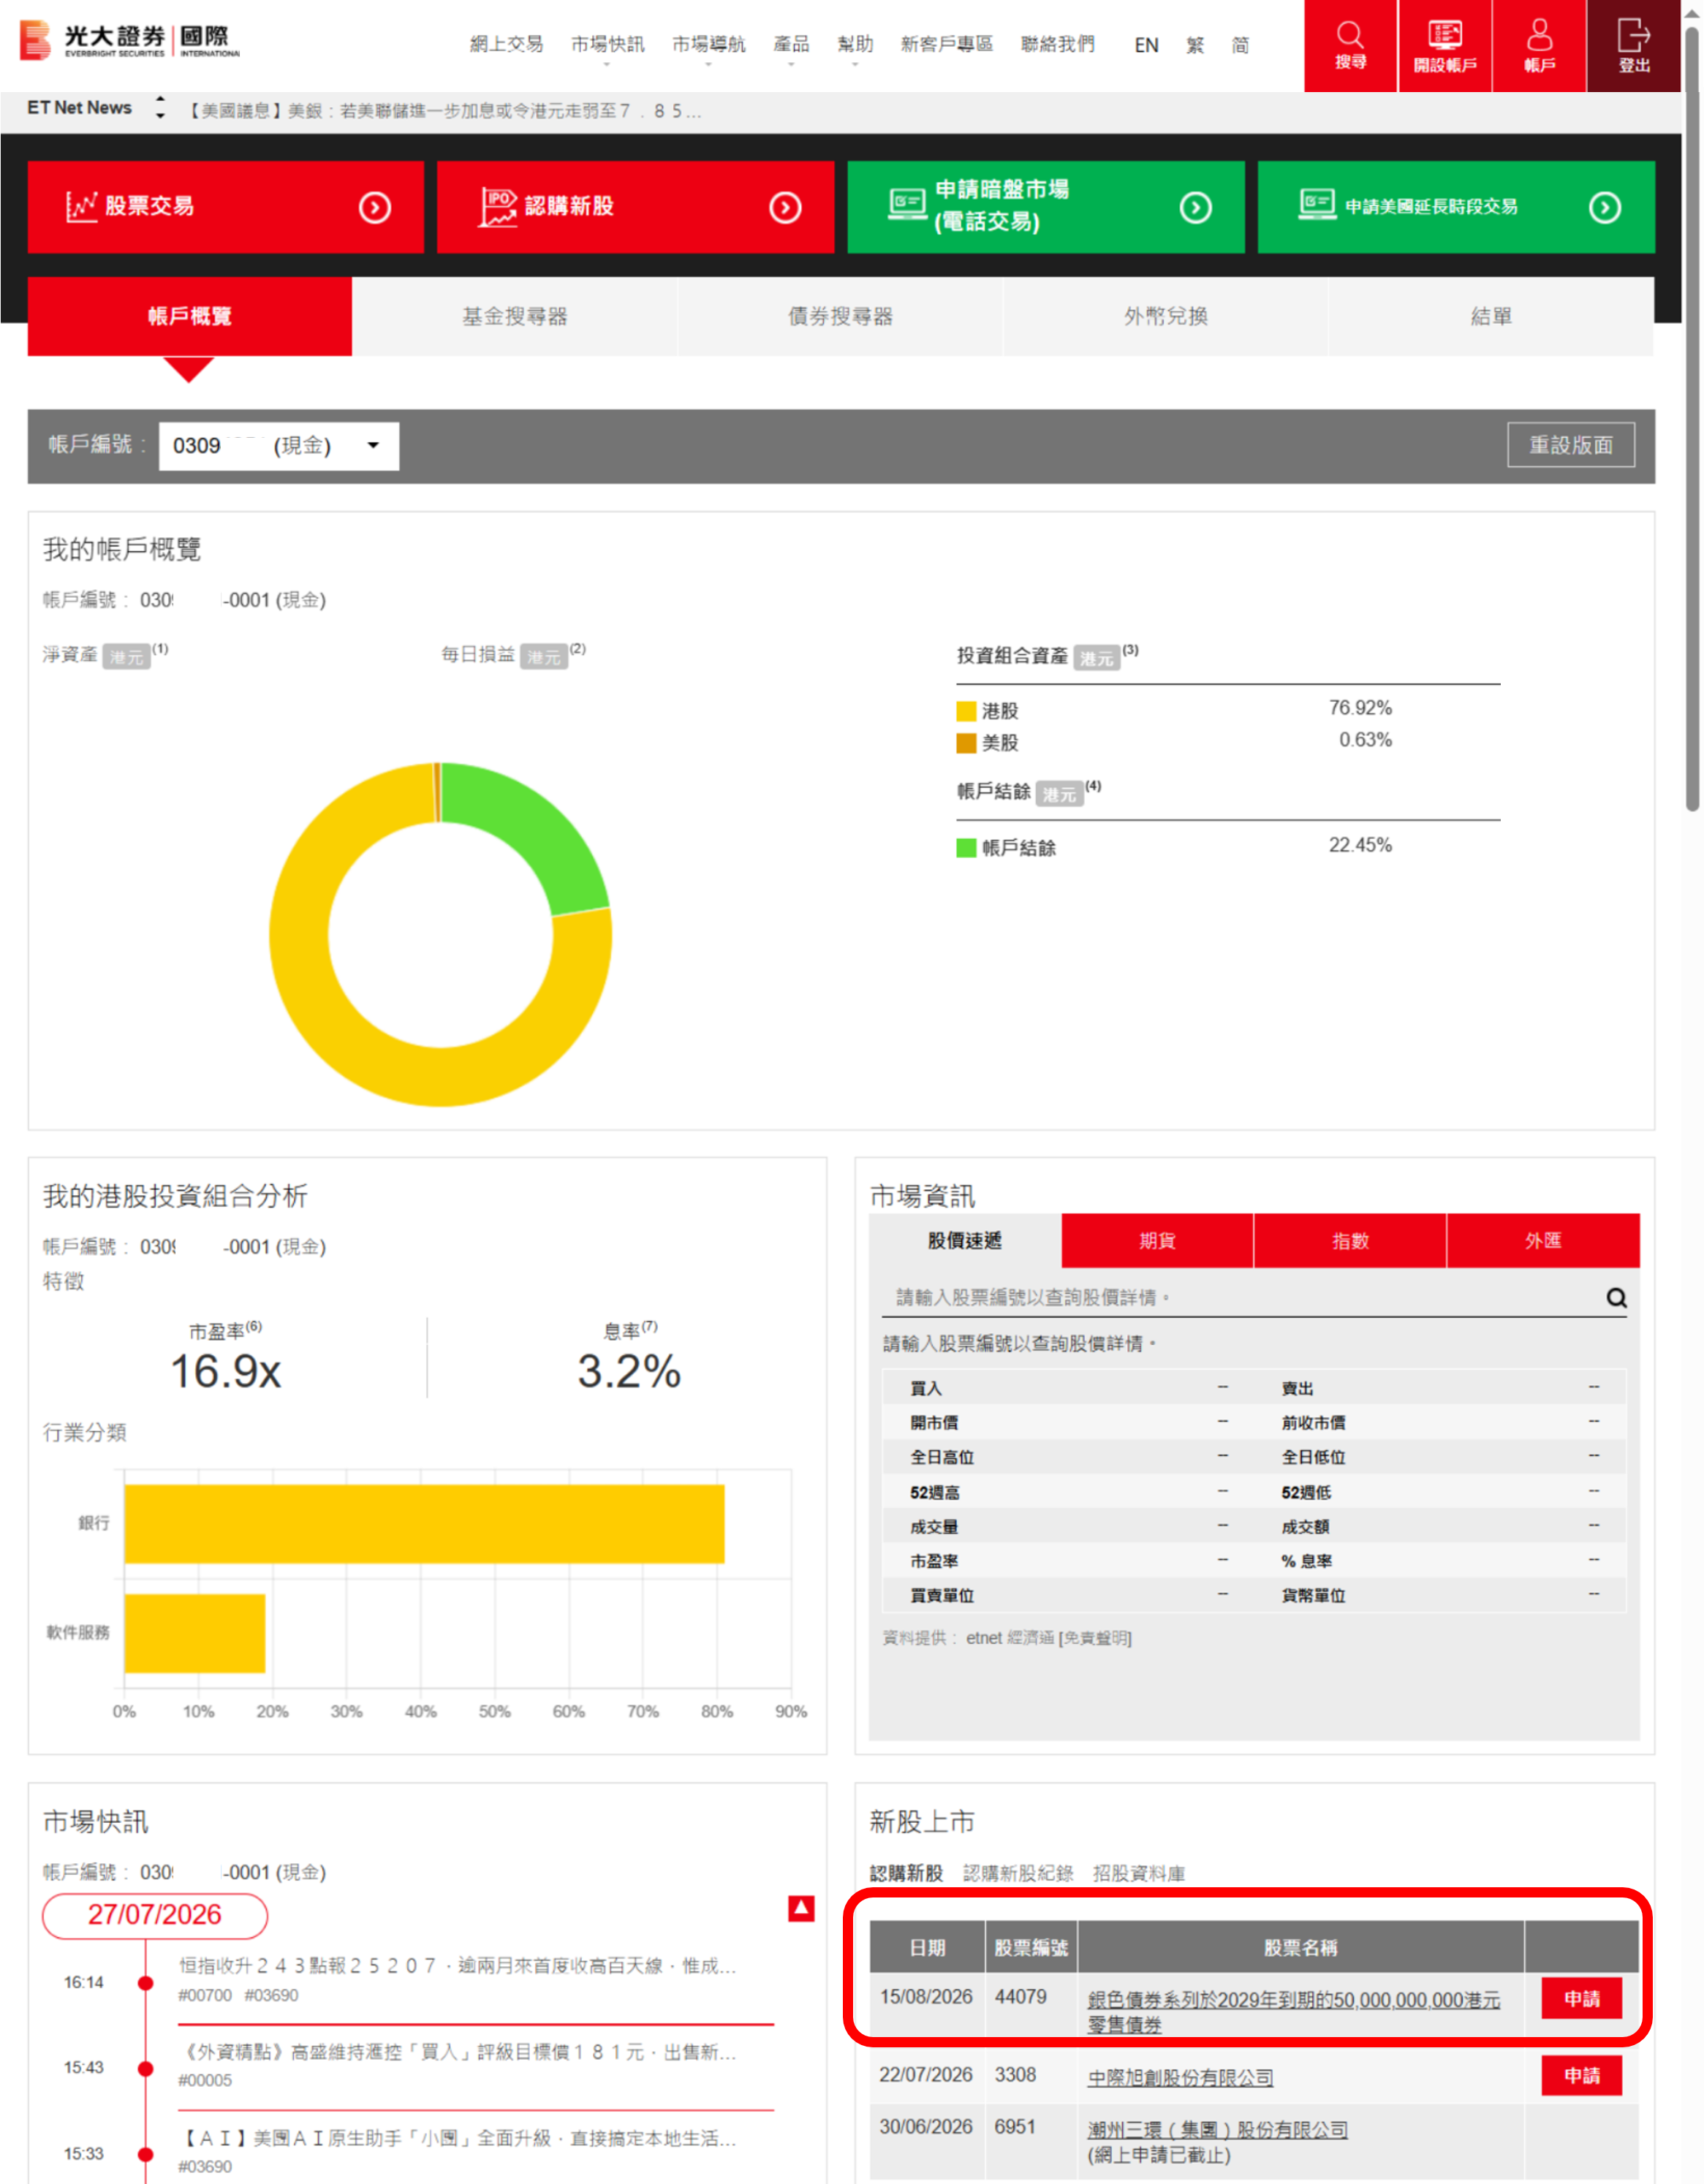Viewport: 1704px width, 2184px height.
Task: Select the 認購新股 IPO sub-tab
Action: point(906,1873)
